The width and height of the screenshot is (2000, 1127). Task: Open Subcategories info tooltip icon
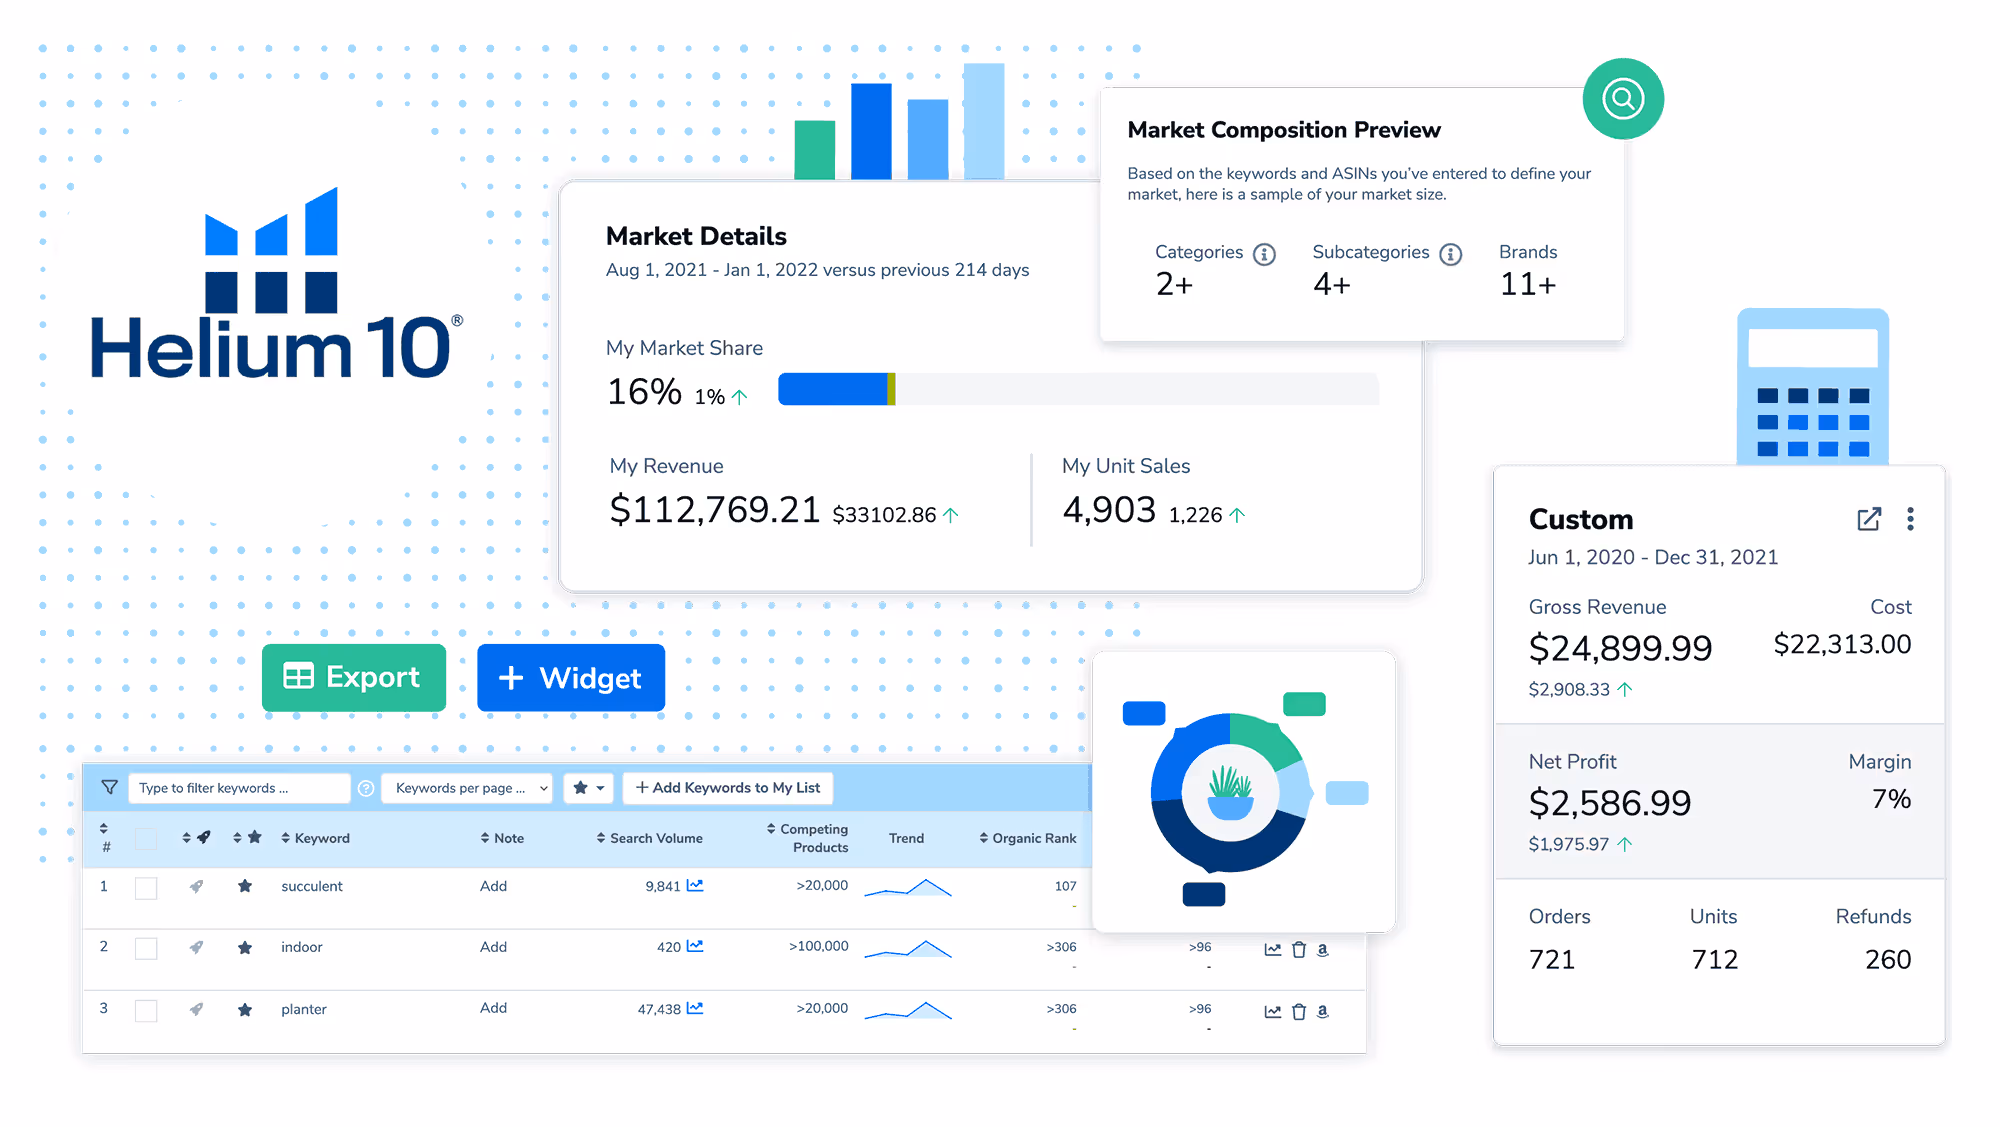point(1451,254)
